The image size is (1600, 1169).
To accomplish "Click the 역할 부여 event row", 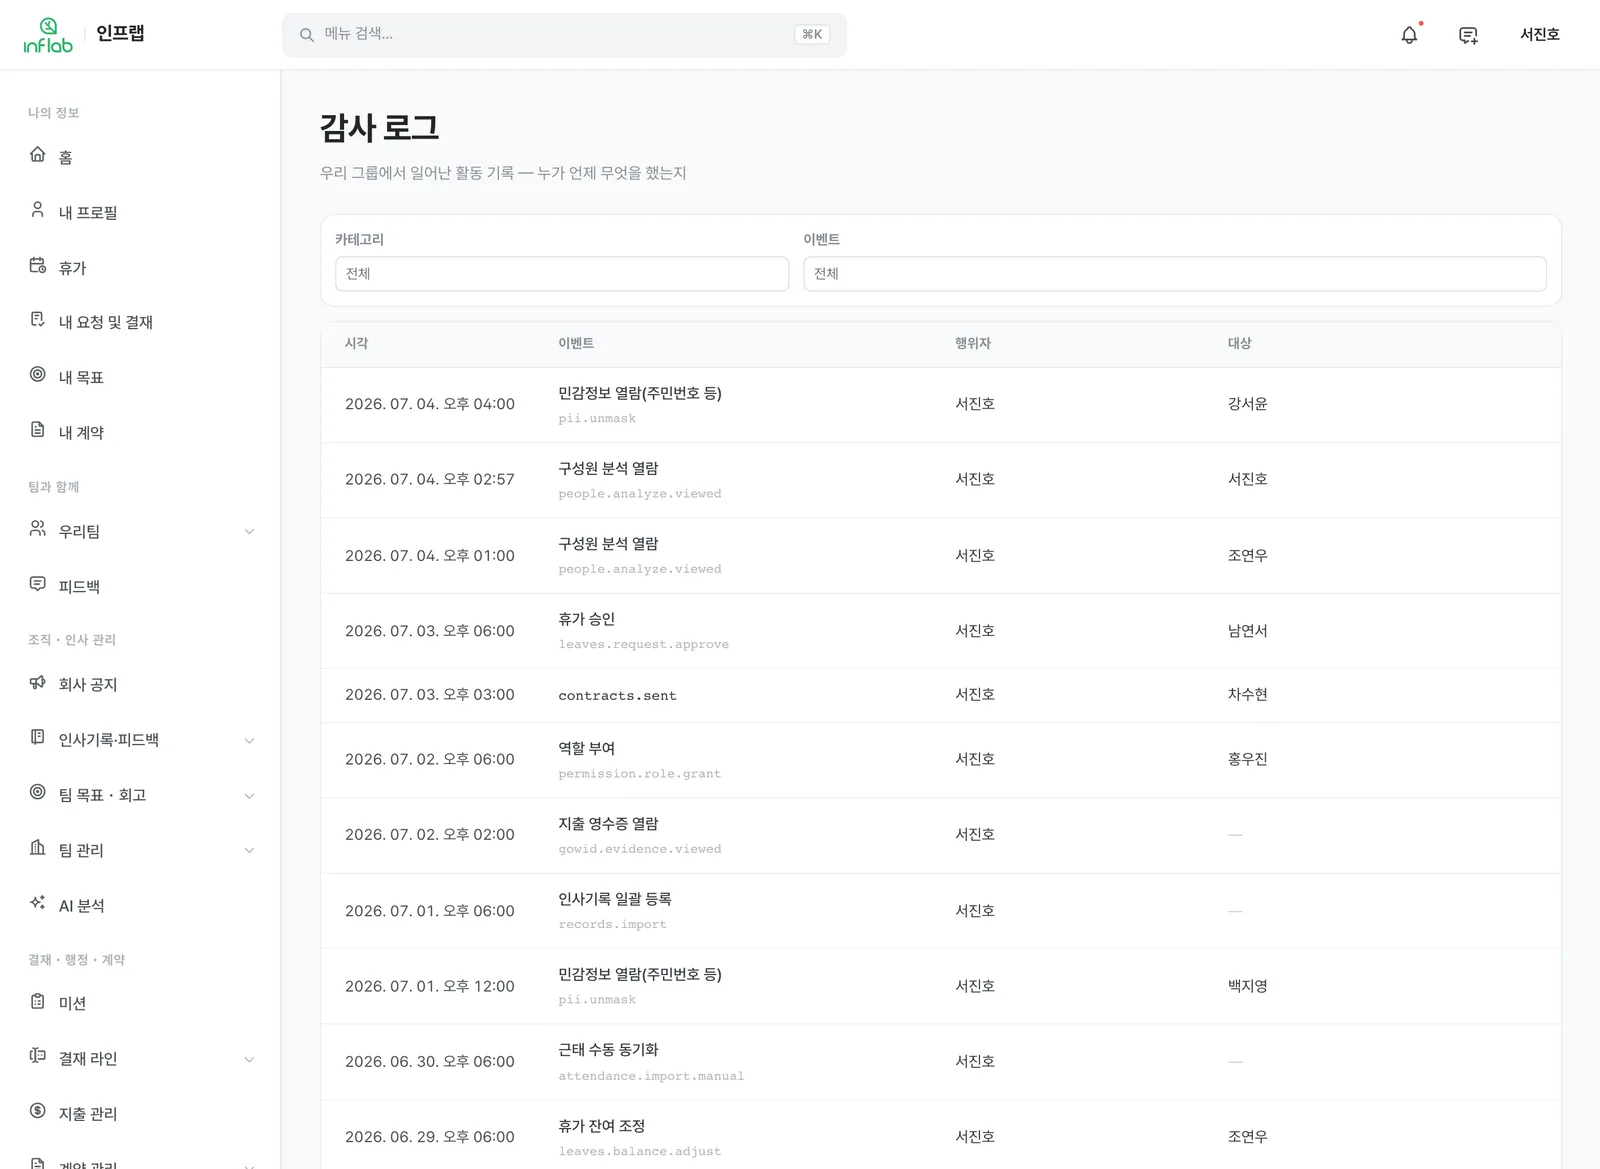I will point(940,760).
